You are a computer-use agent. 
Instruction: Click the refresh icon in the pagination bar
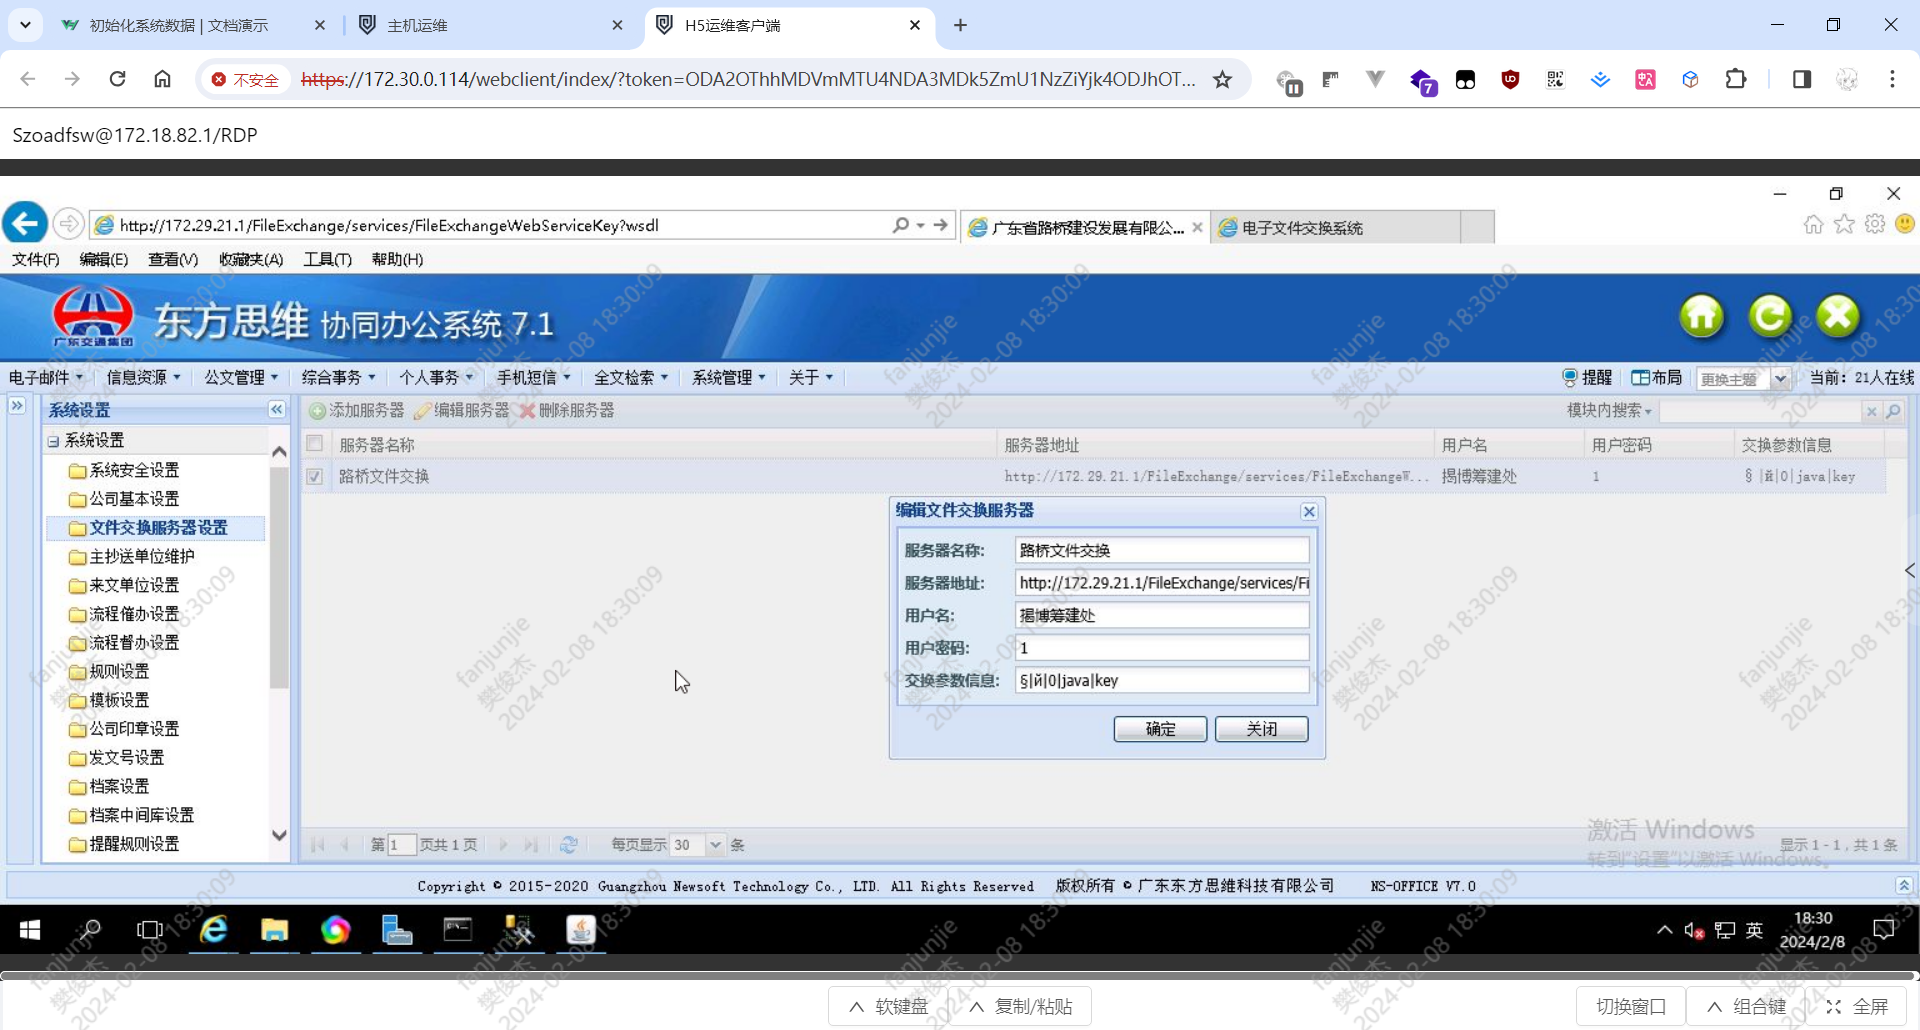coord(569,845)
